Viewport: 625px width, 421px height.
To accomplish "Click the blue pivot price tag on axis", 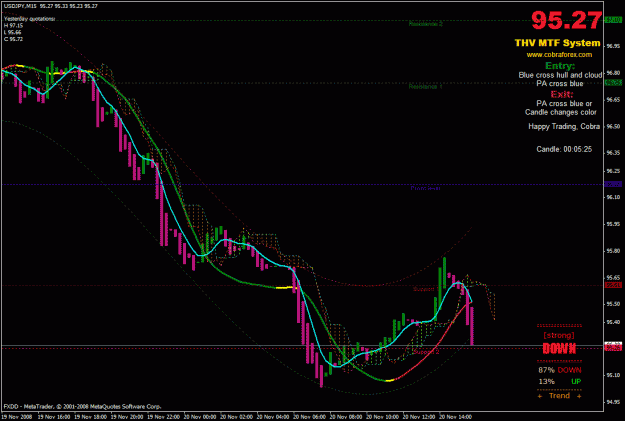I will (613, 184).
